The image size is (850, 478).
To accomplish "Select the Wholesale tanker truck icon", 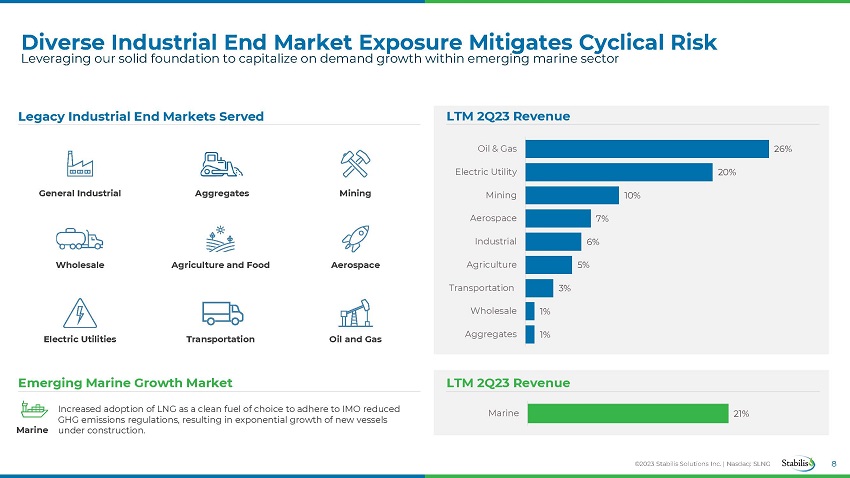I will [x=79, y=238].
